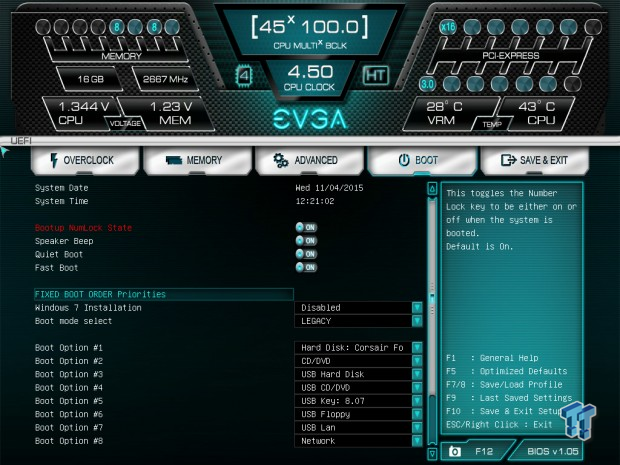Expand Boot Option #5 USB Key dropdown

[358, 401]
